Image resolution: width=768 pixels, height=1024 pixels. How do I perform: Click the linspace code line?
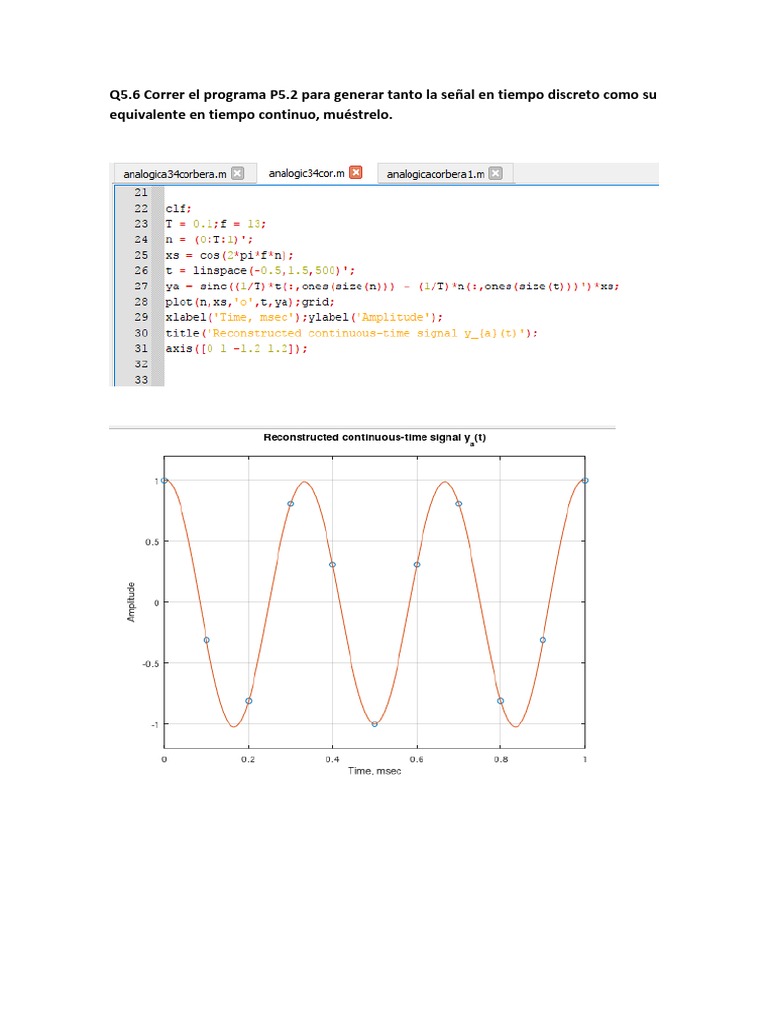click(x=260, y=270)
